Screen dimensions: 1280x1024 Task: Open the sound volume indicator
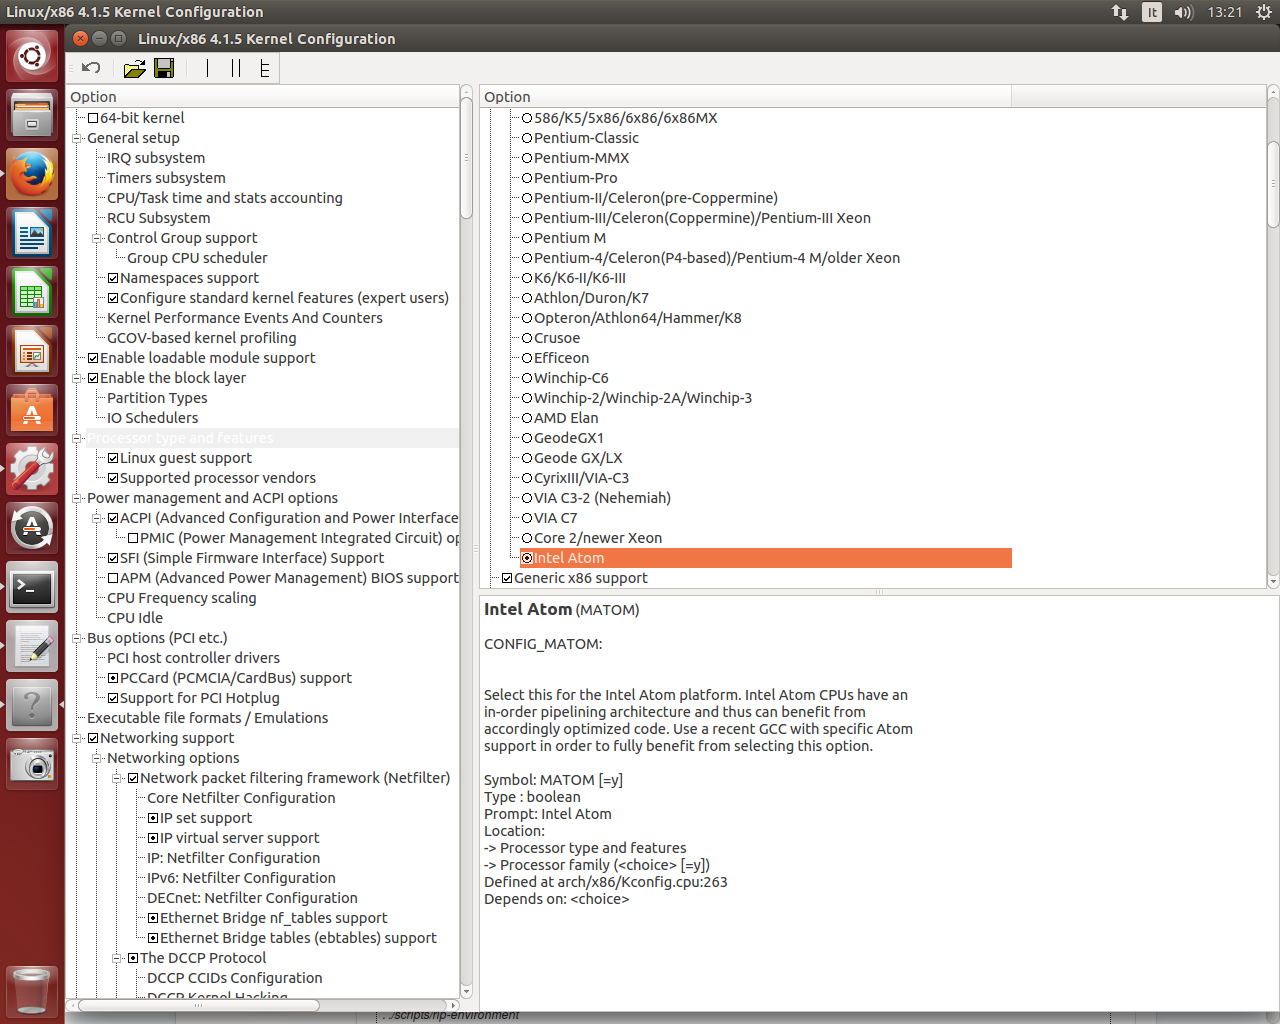click(x=1184, y=12)
